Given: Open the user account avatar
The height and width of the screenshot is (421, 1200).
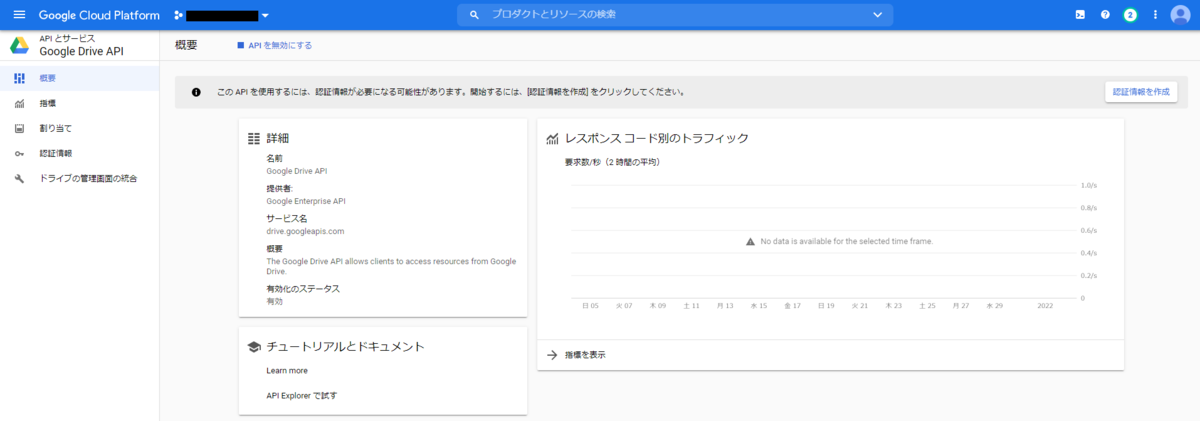Looking at the screenshot, I should 1180,15.
